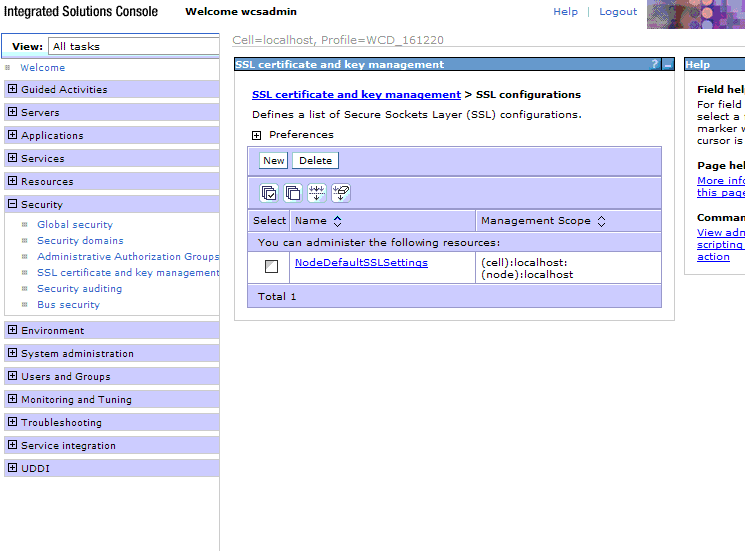Open Global security in the navigation
This screenshot has width=745, height=551.
(75, 225)
